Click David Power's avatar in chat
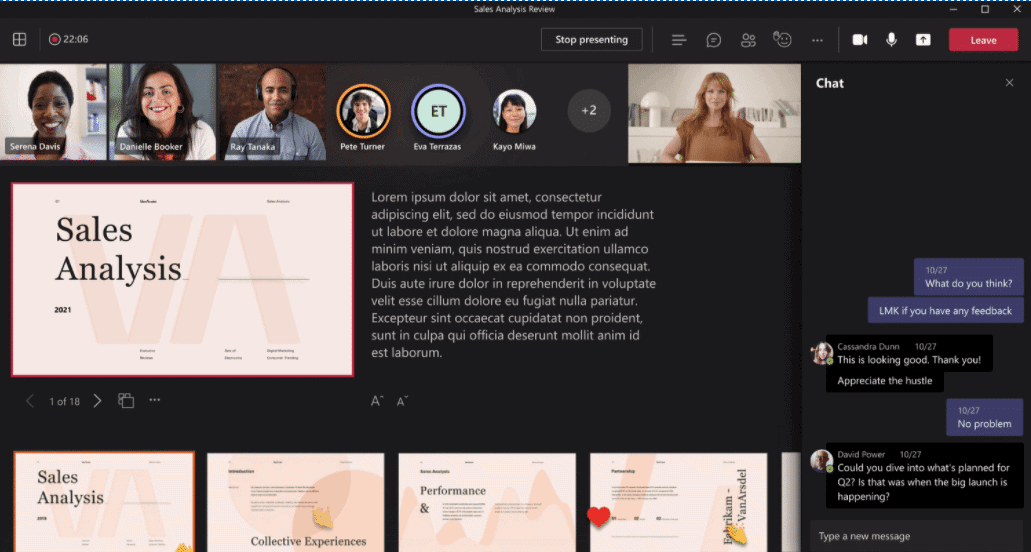 [x=821, y=461]
